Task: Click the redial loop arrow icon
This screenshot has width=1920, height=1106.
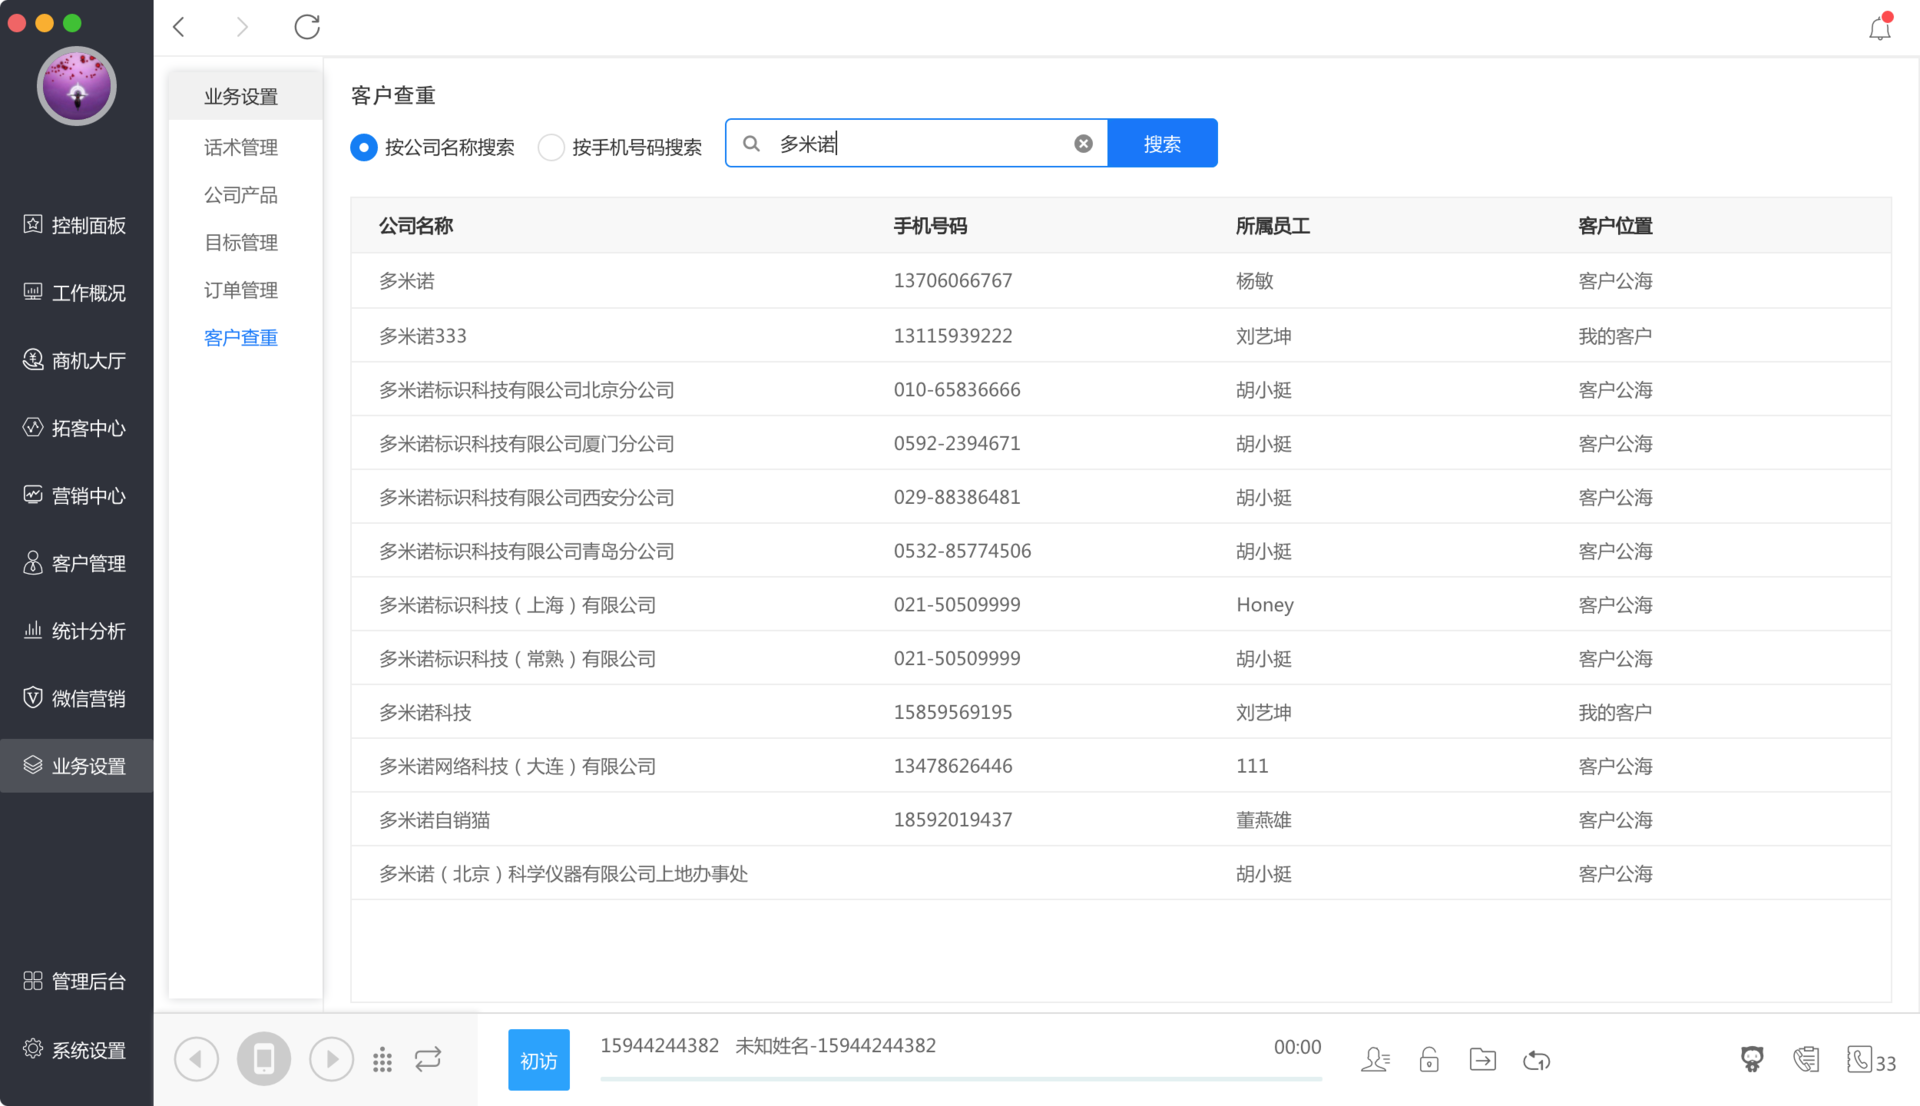Action: tap(1537, 1060)
